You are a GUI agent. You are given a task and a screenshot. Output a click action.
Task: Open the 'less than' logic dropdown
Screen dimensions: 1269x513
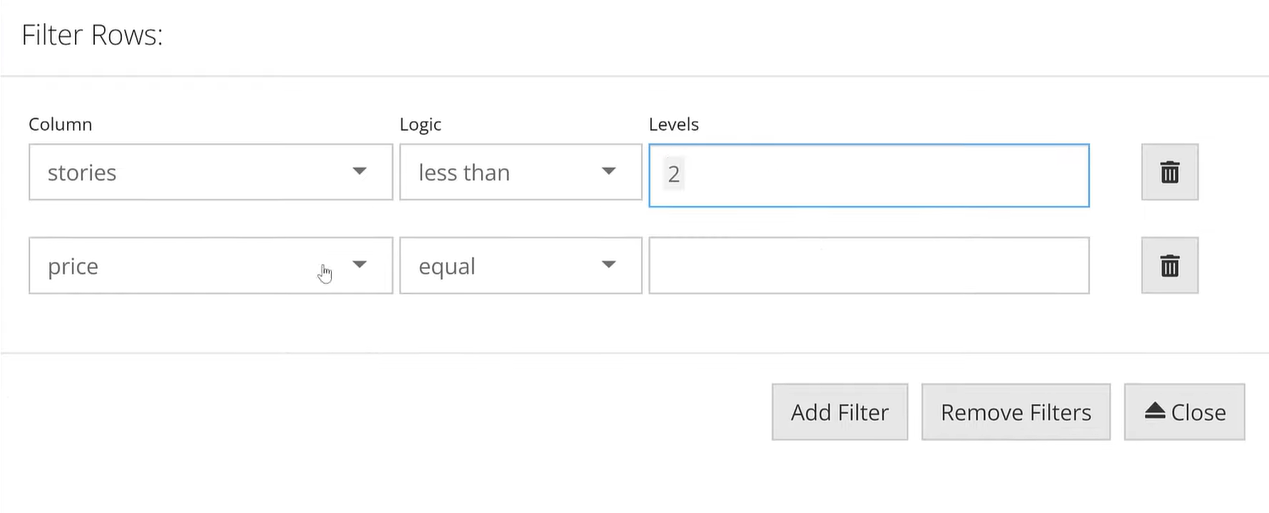click(x=520, y=172)
